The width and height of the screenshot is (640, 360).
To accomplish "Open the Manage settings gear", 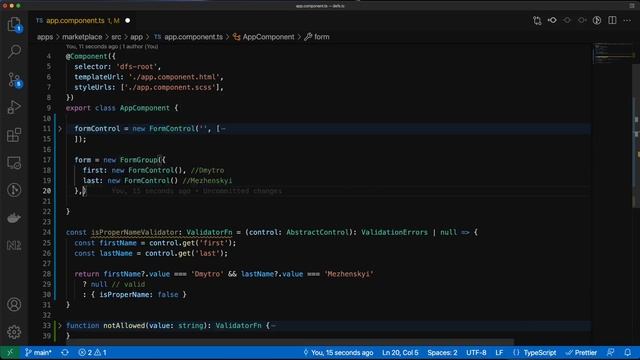I will tap(14, 332).
